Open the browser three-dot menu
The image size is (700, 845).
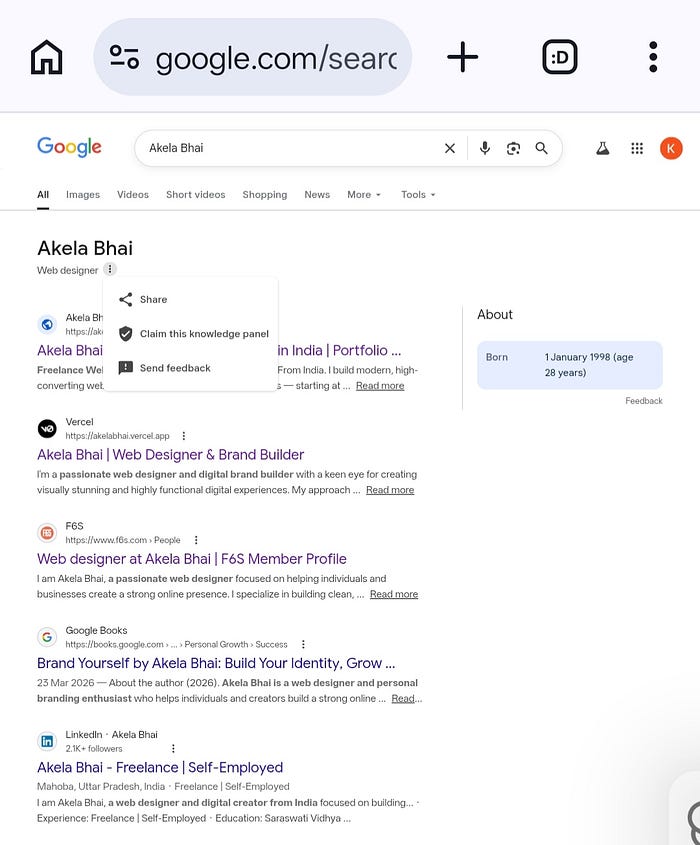click(x=653, y=57)
